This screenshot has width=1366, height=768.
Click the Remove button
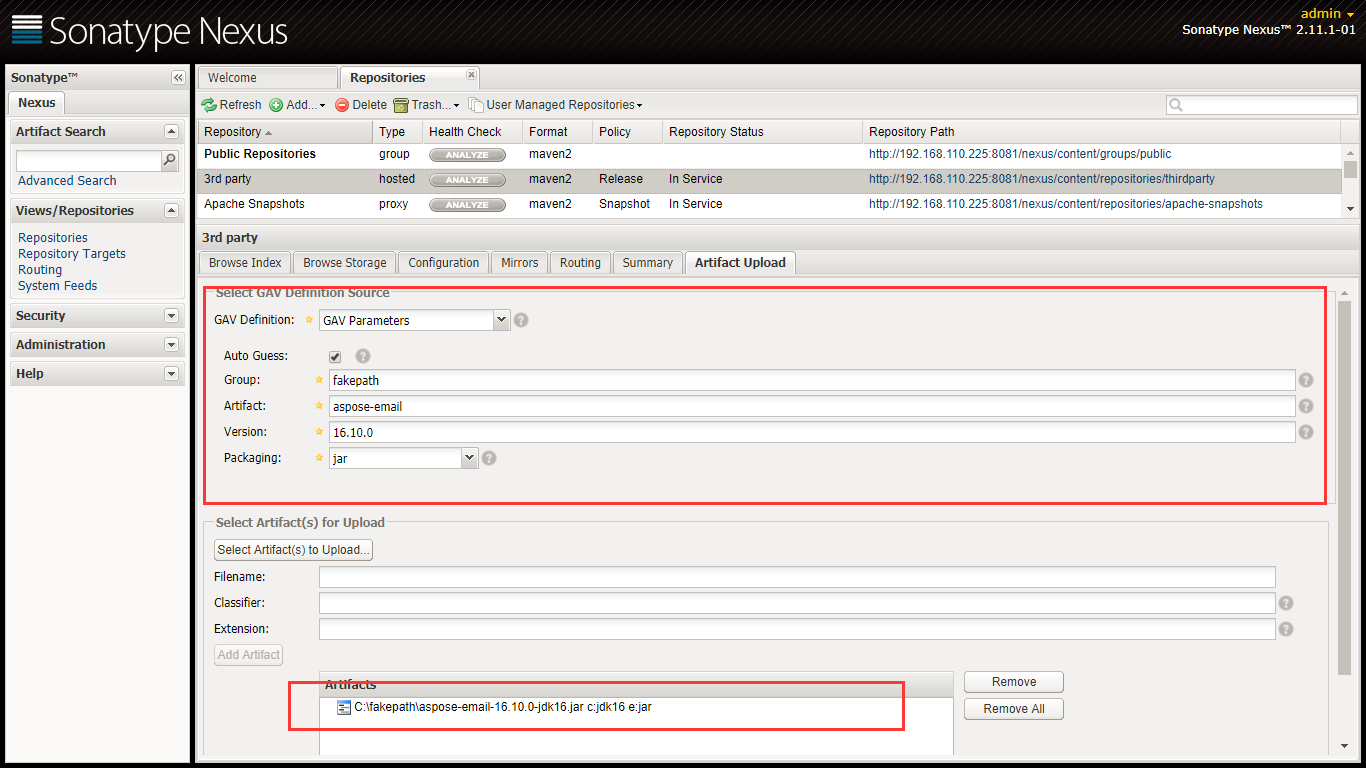tap(1014, 682)
